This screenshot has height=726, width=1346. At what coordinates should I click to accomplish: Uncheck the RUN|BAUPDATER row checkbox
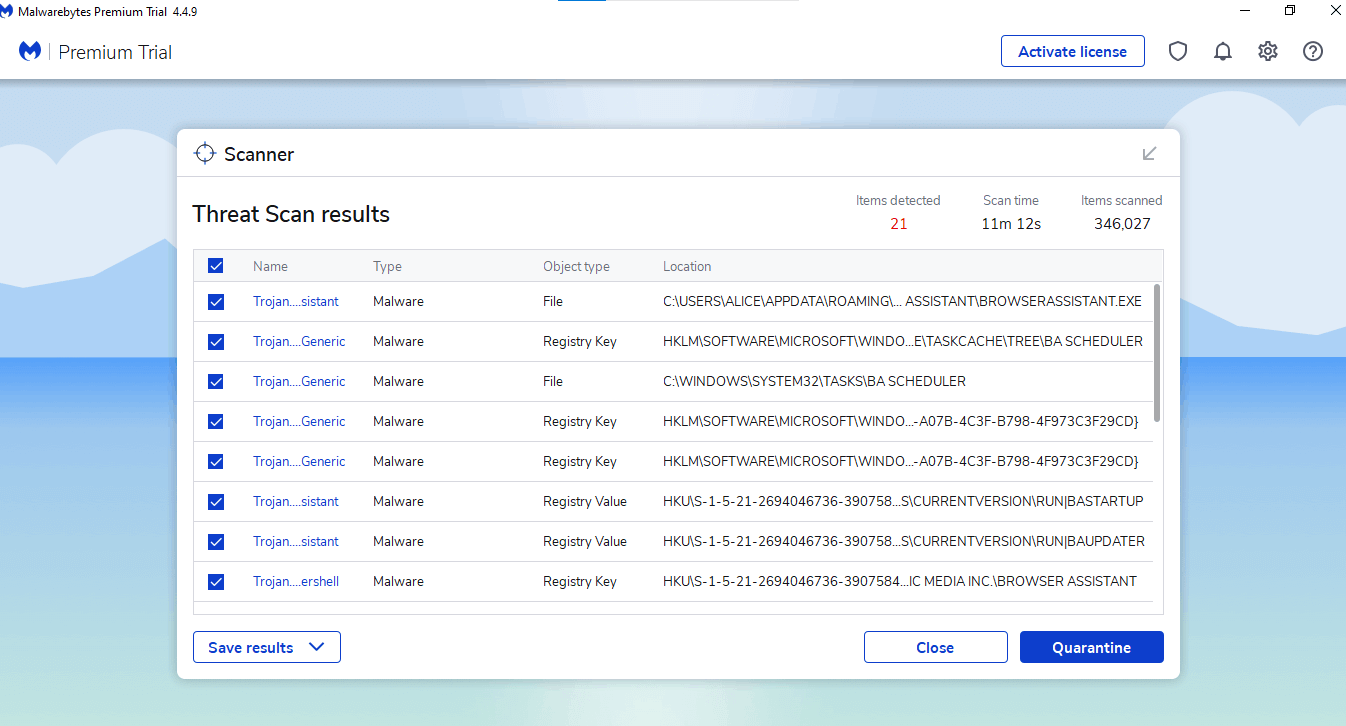click(x=215, y=542)
